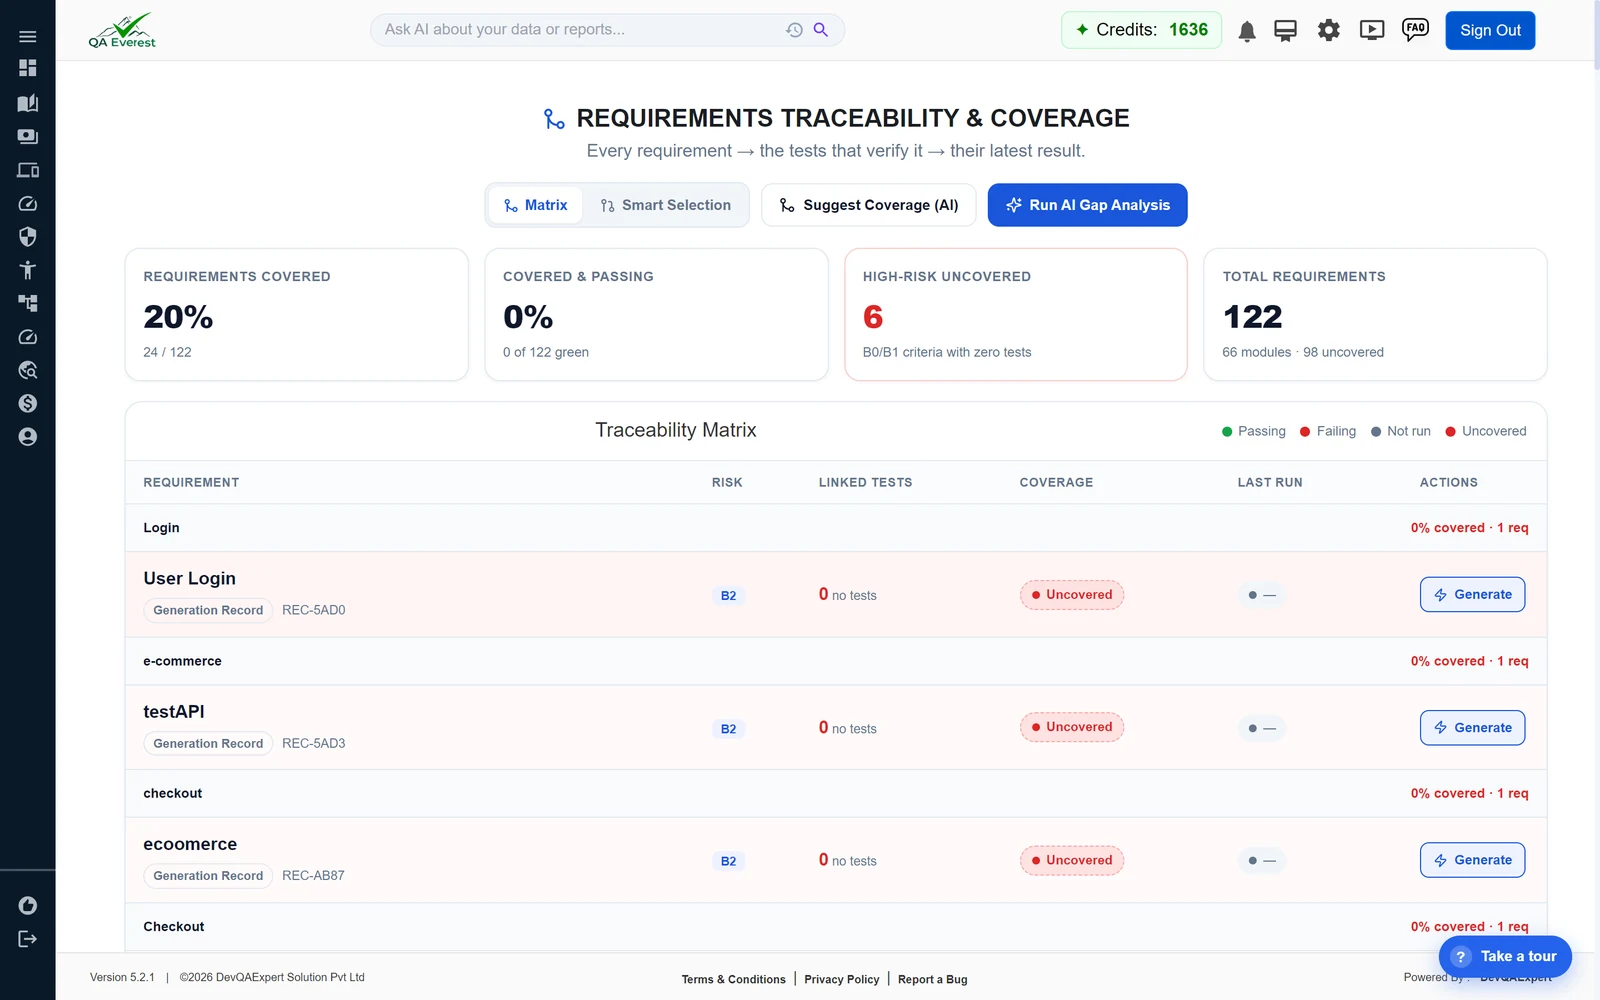Click the Credits 1636 badge

tap(1141, 30)
